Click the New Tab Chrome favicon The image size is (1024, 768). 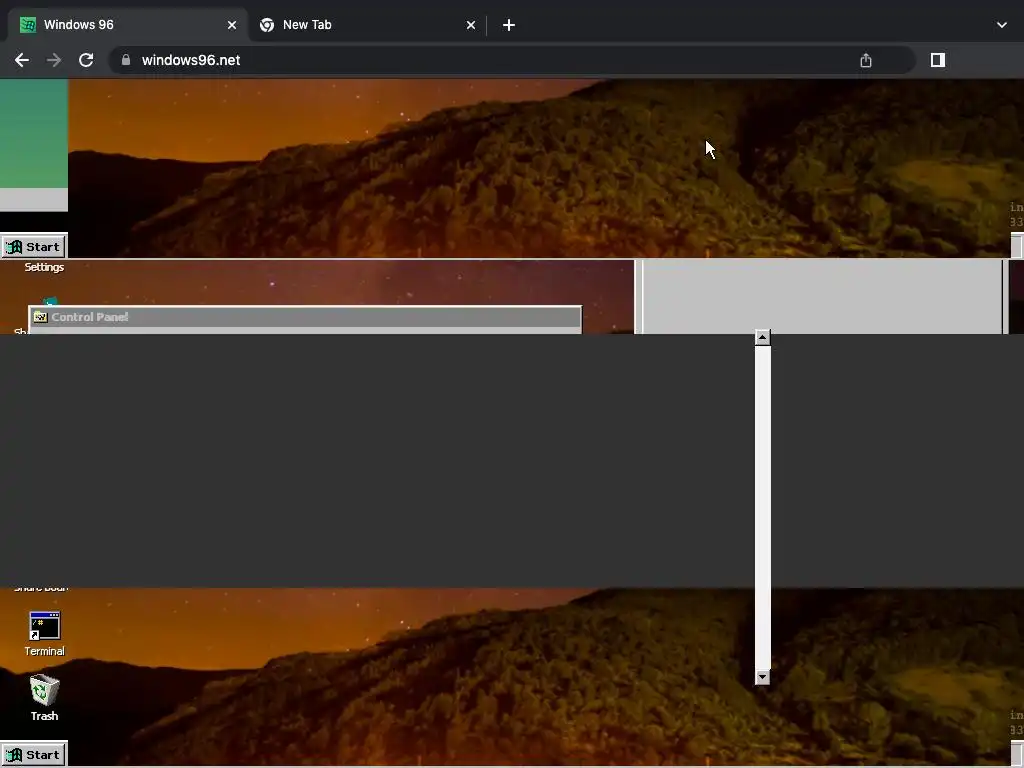pyautogui.click(x=266, y=25)
